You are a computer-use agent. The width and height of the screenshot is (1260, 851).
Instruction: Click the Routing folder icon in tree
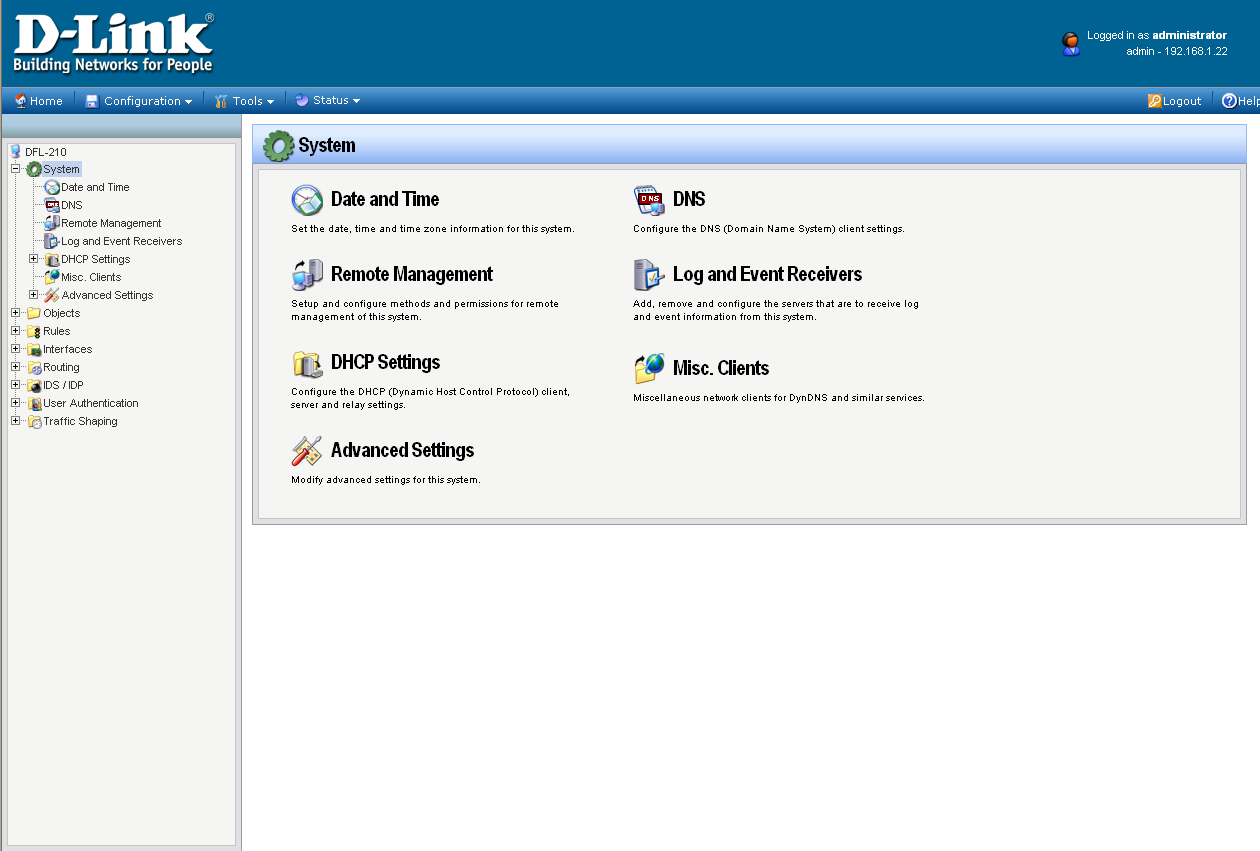tap(34, 367)
